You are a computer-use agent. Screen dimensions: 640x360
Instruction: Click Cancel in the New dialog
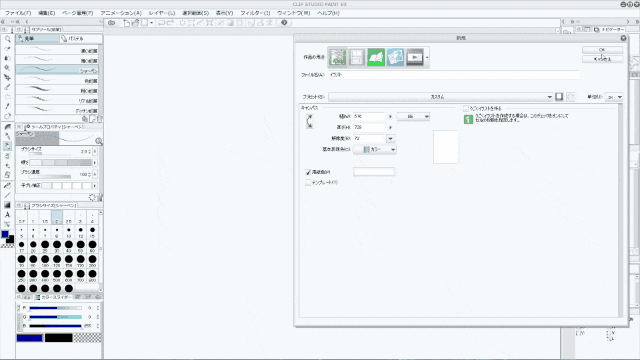602,59
